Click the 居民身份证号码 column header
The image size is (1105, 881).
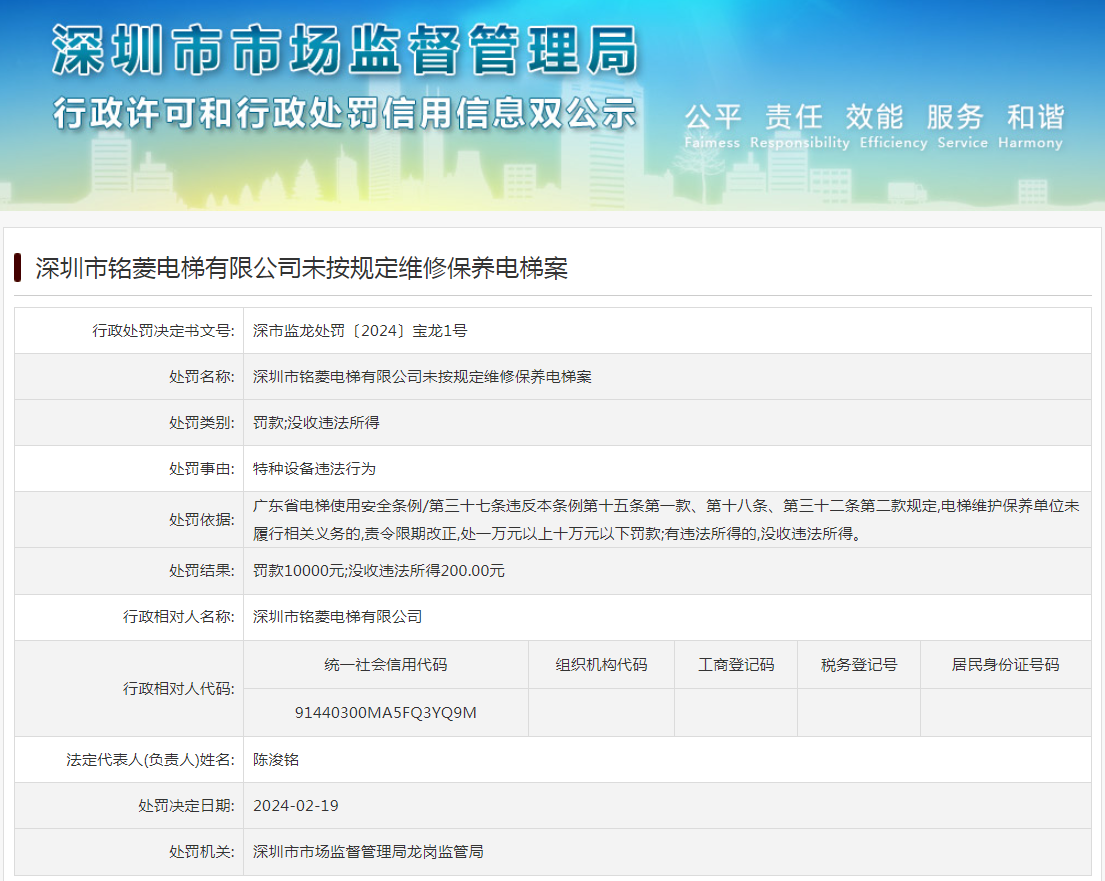(1005, 665)
